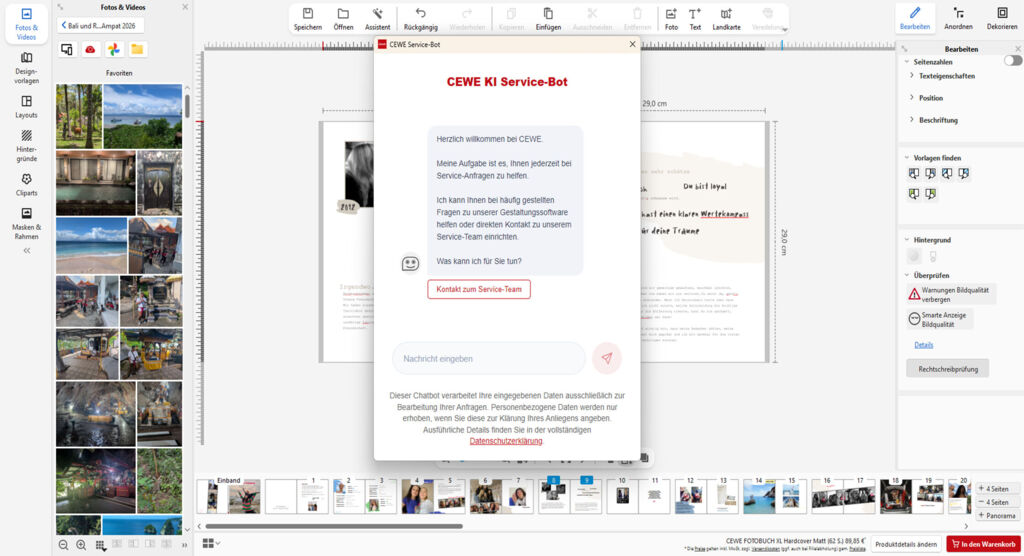Go back from Bali und R...Ampat 2026 folder
This screenshot has height=556, width=1024.
pos(101,25)
